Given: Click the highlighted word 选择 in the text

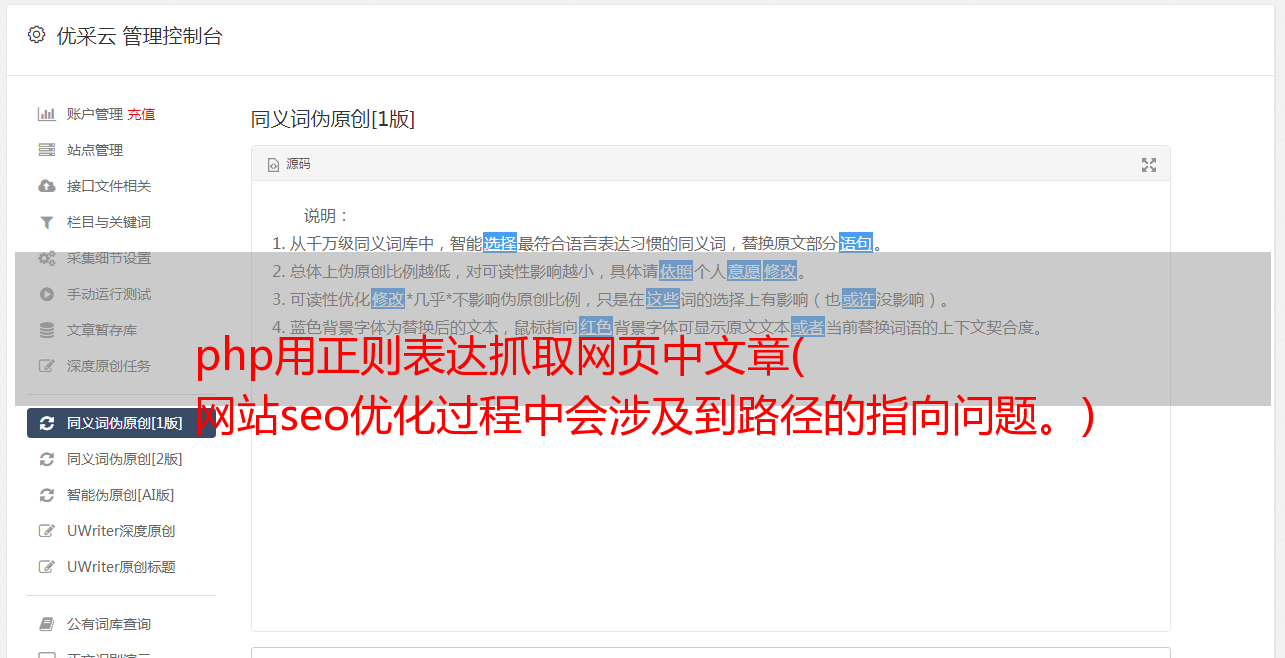Looking at the screenshot, I should coord(500,243).
